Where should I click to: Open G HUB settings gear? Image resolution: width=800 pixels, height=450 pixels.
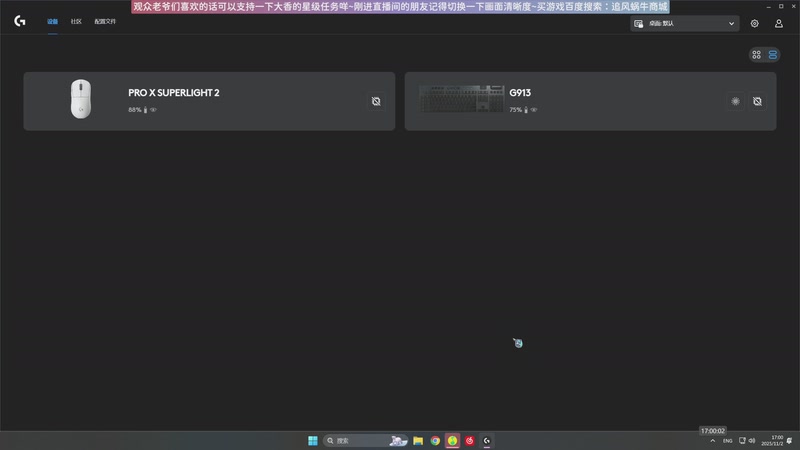(x=755, y=23)
